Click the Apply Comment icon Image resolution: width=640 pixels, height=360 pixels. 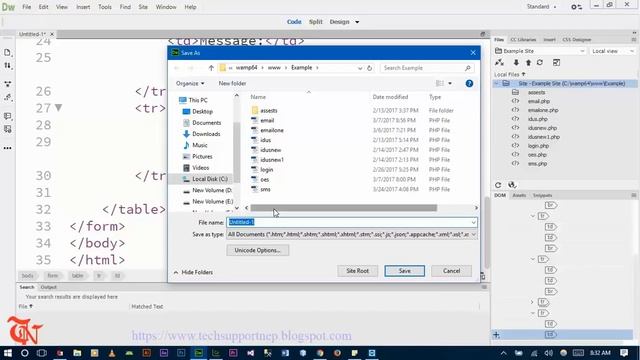click(7, 116)
